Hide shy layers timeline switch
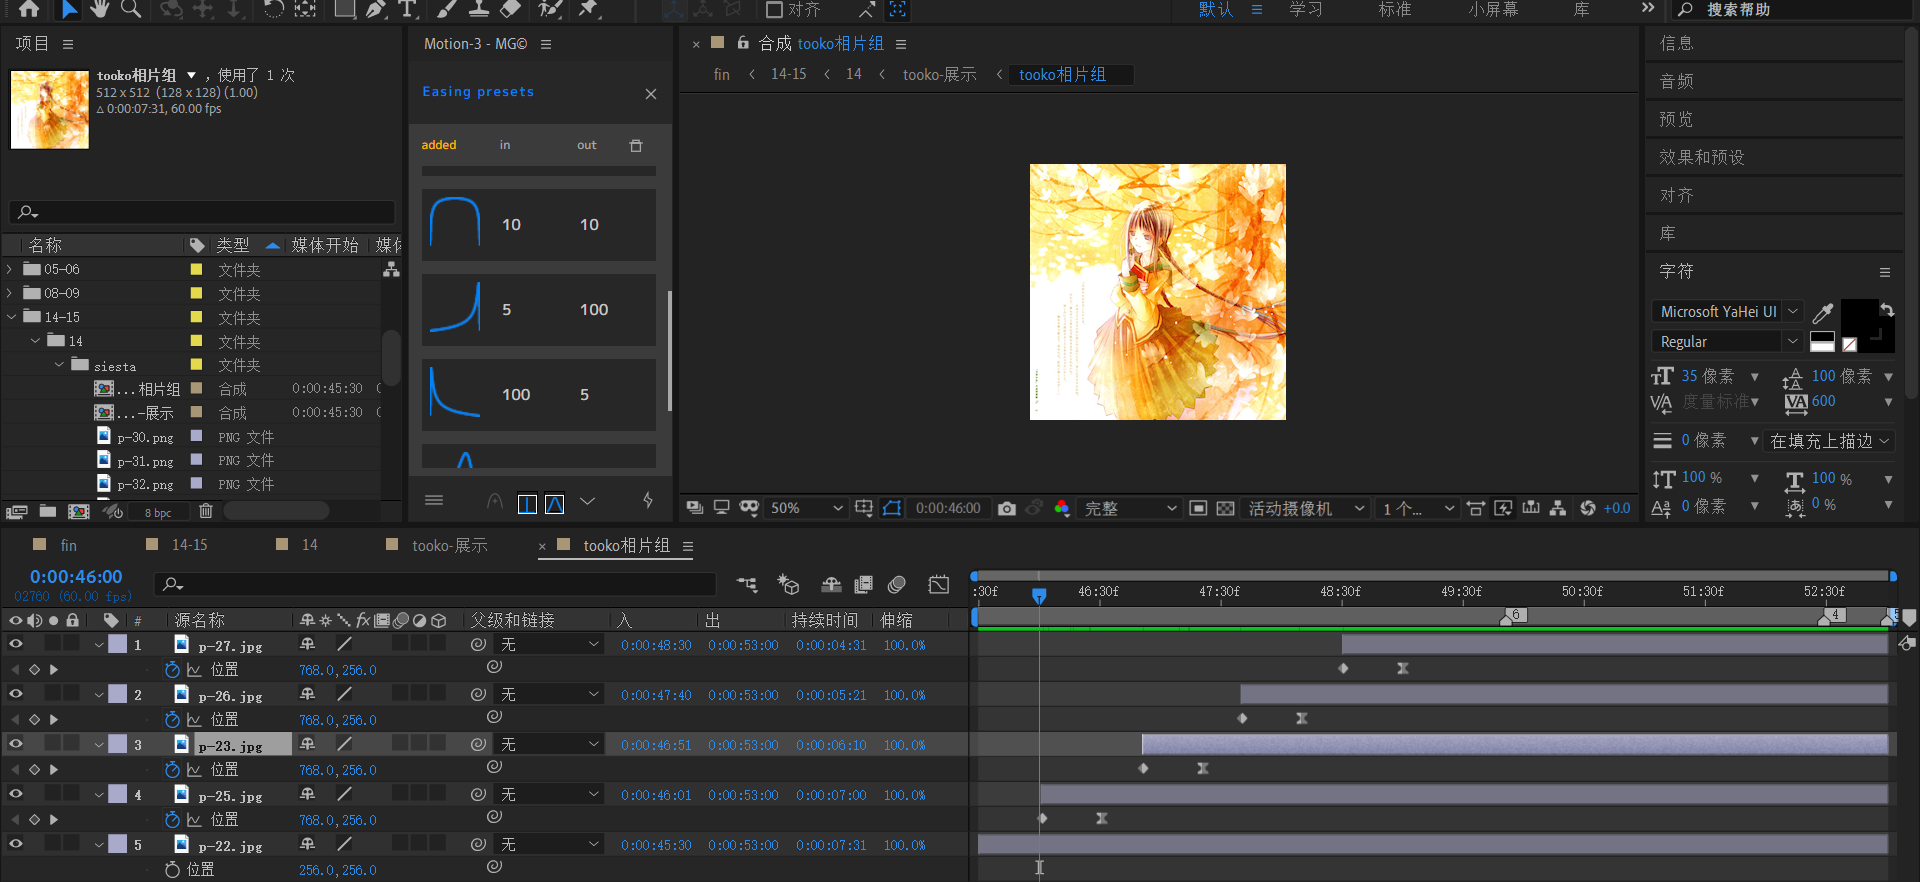Image resolution: width=1920 pixels, height=882 pixels. (831, 584)
